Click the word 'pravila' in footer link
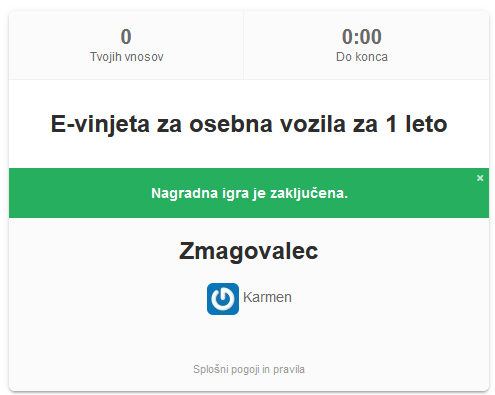The image size is (495, 395). [289, 369]
